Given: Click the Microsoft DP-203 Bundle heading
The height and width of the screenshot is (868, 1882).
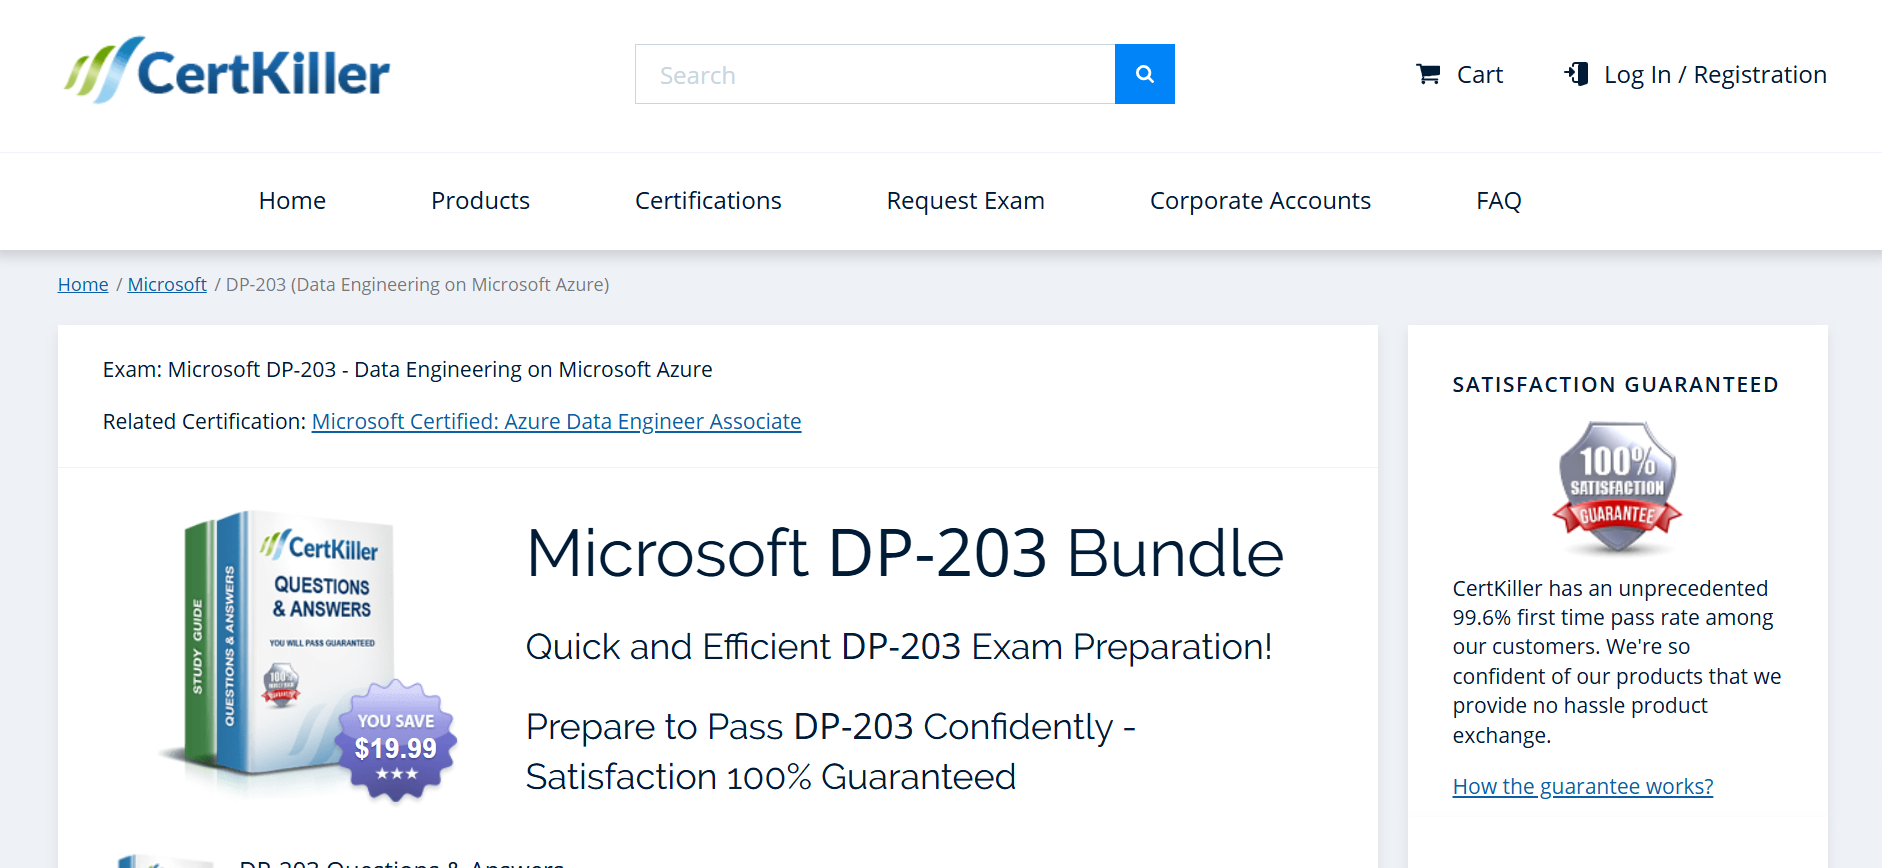Looking at the screenshot, I should tap(905, 553).
